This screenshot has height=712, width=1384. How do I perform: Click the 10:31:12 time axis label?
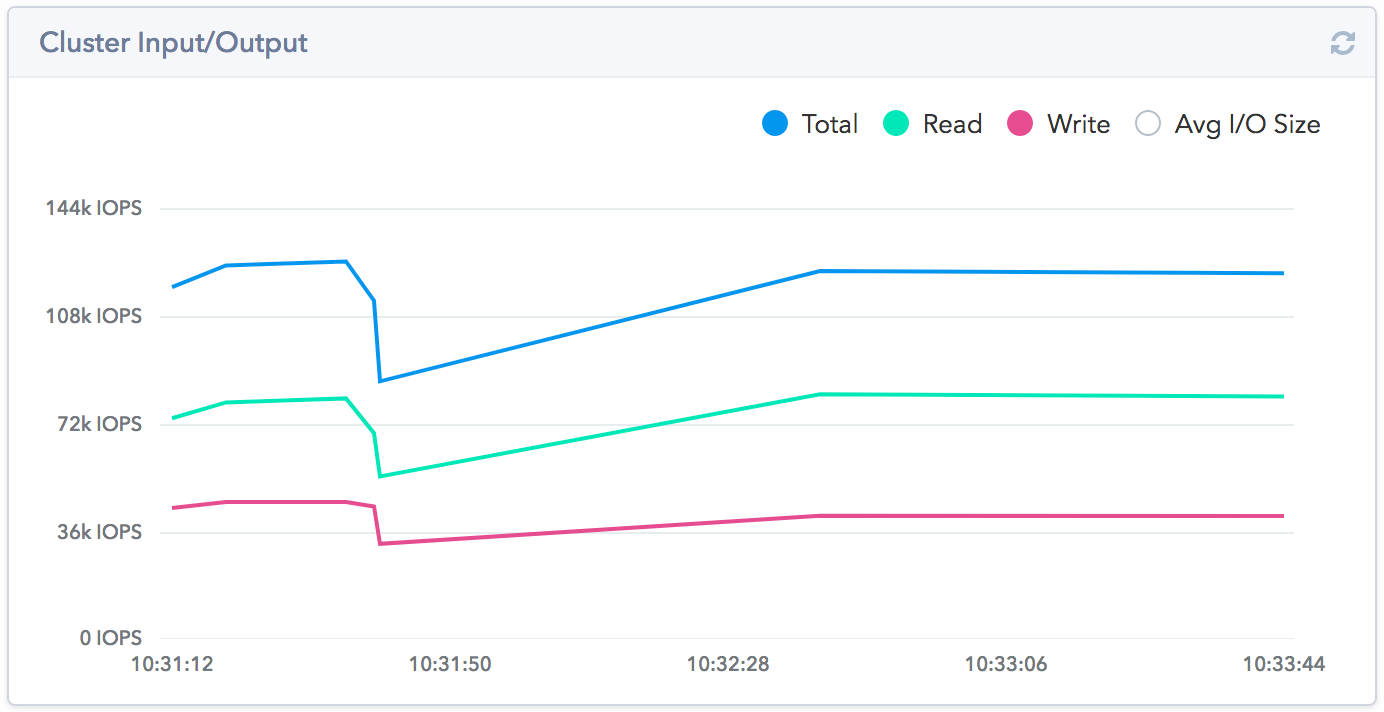coord(172,664)
